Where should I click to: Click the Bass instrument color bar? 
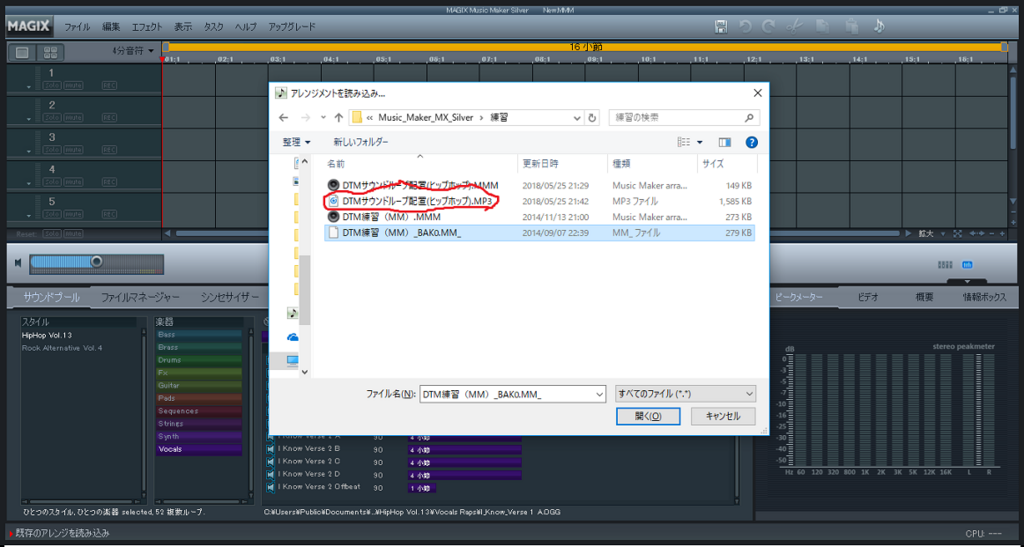click(199, 334)
